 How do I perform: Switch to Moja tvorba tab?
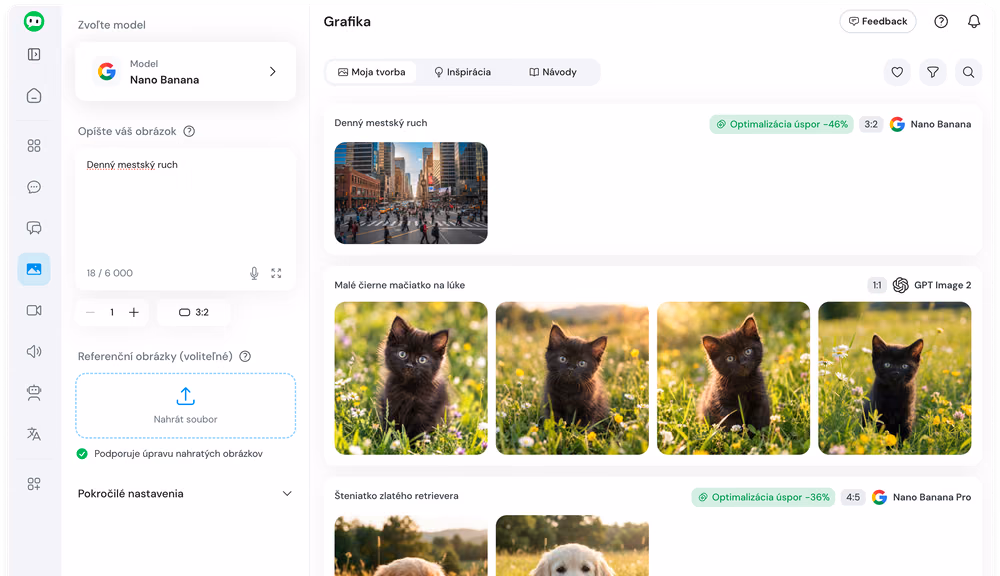(371, 72)
